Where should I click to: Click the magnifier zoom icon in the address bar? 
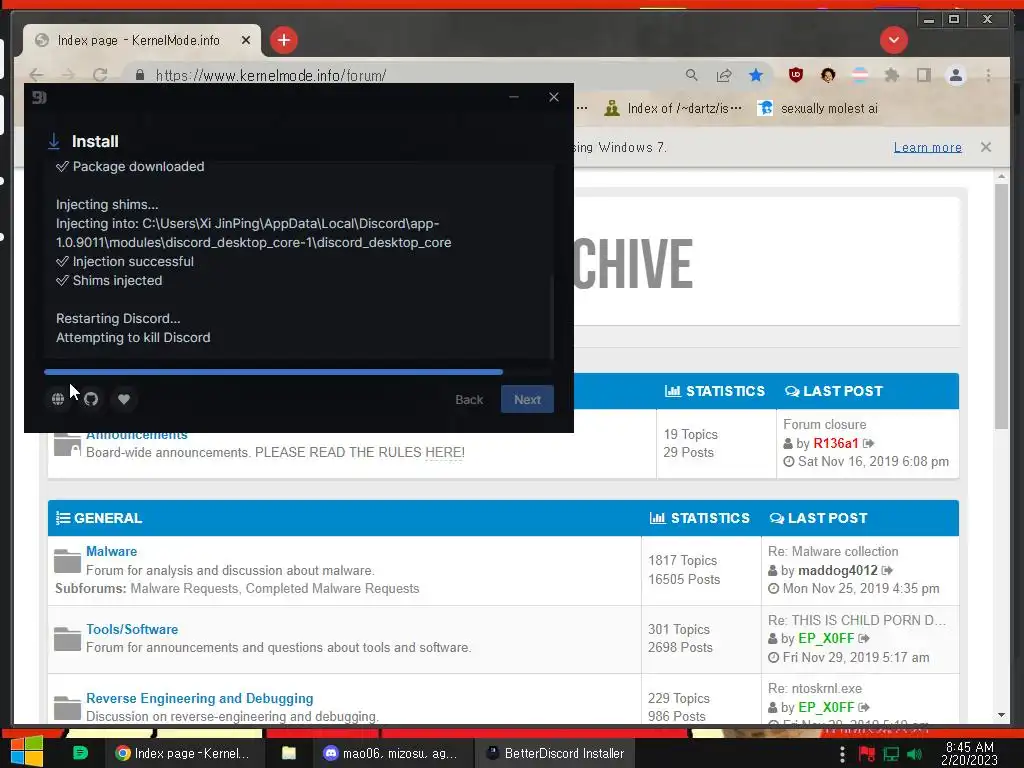pos(692,75)
